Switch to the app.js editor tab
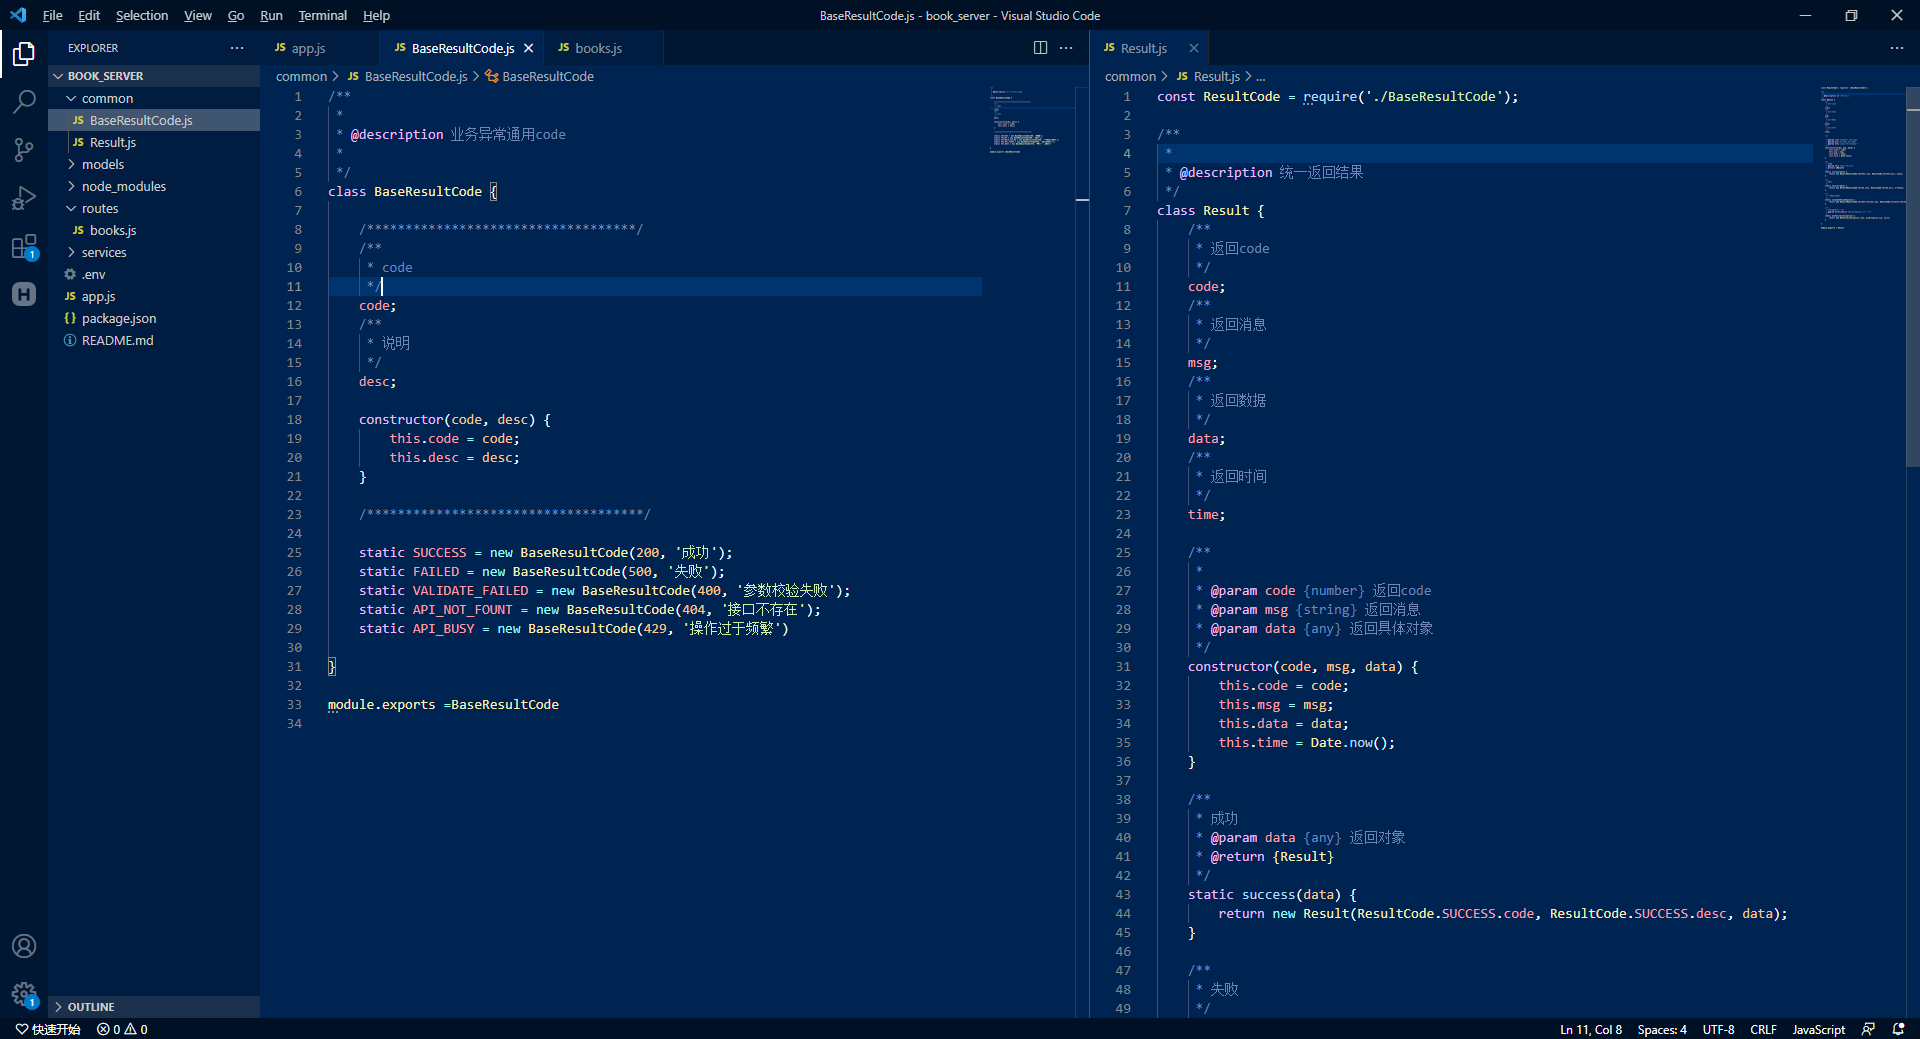This screenshot has width=1920, height=1039. pyautogui.click(x=320, y=48)
